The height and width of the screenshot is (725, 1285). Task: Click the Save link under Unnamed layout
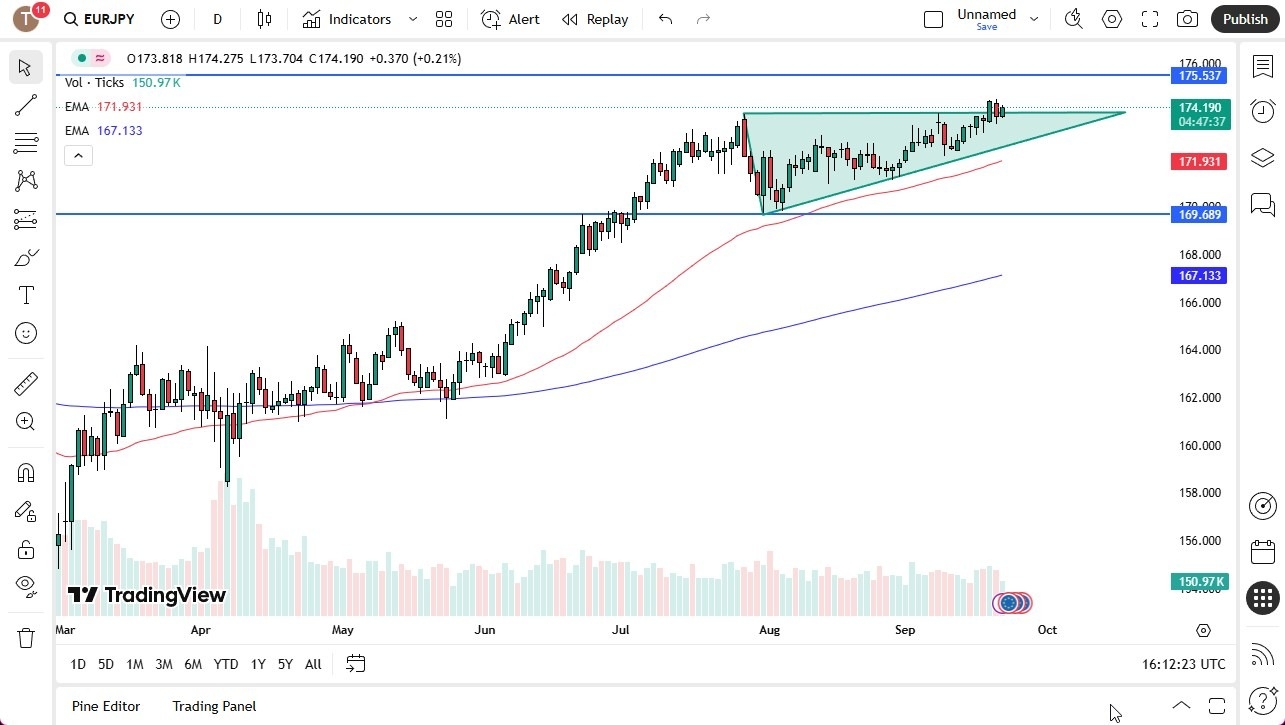coord(986,27)
